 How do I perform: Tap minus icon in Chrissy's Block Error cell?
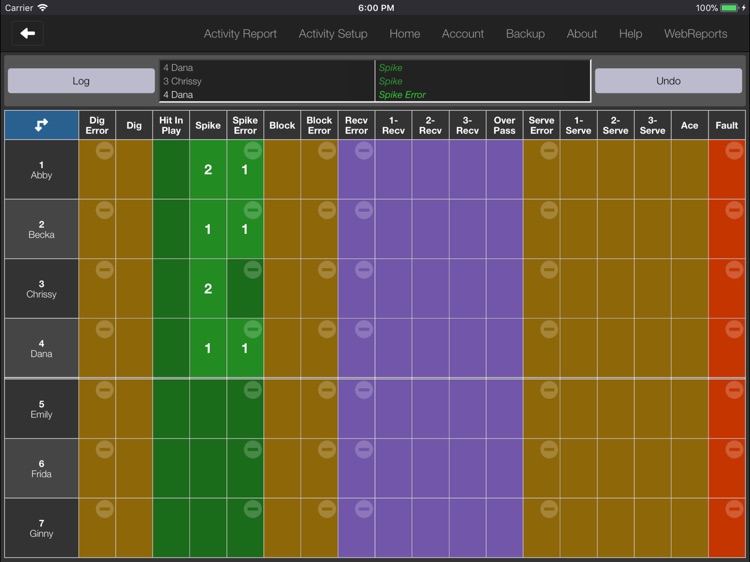tap(327, 270)
